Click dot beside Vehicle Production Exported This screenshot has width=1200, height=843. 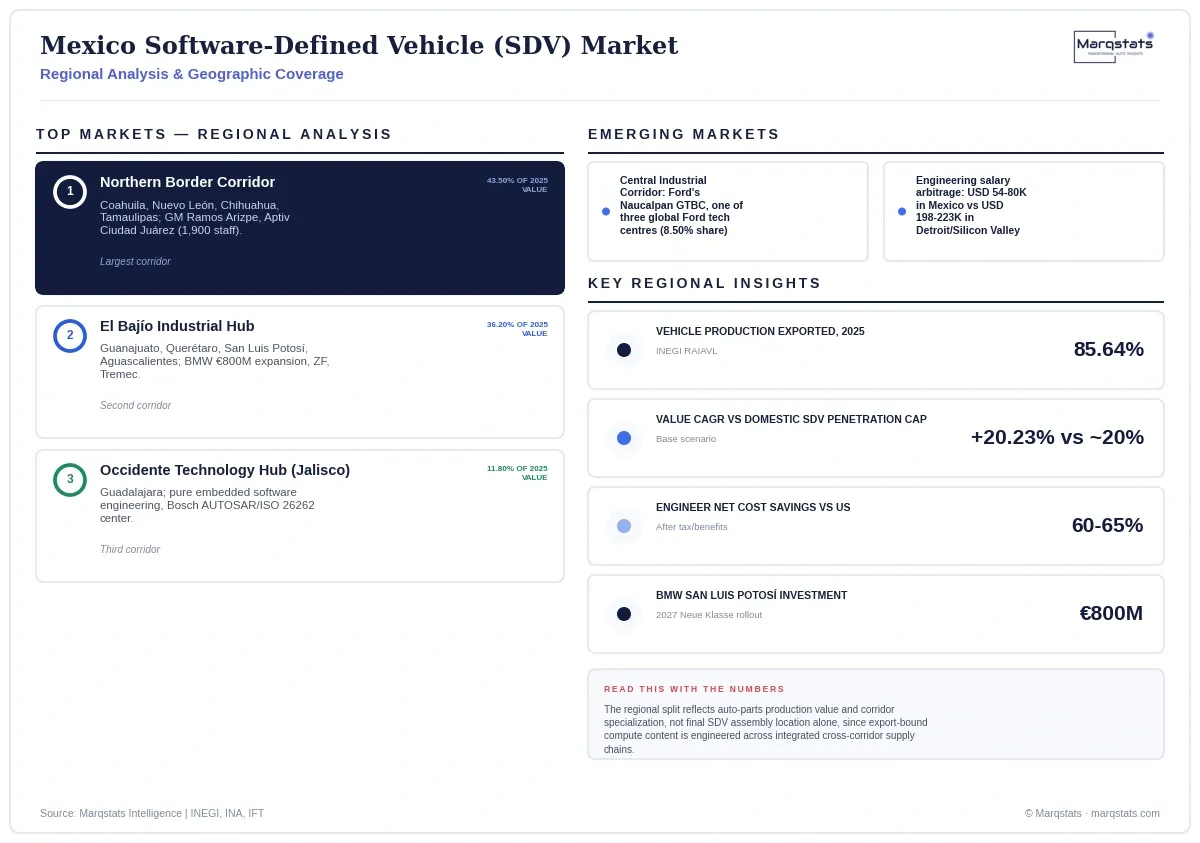point(624,350)
